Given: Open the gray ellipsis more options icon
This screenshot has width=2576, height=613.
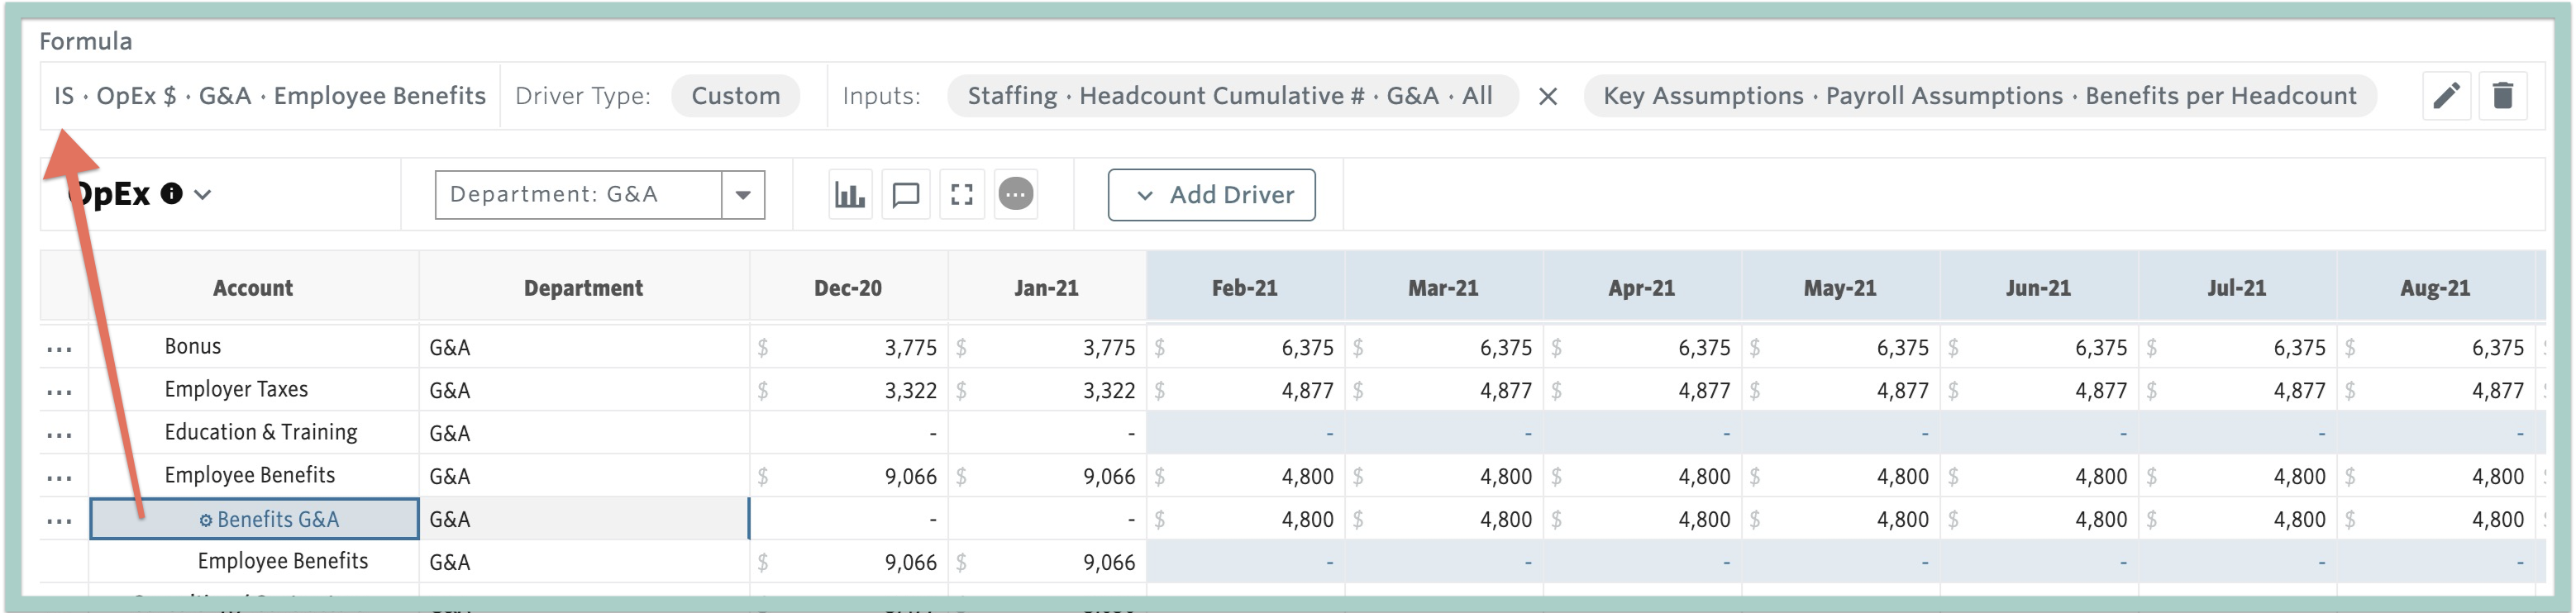Looking at the screenshot, I should tap(1016, 194).
